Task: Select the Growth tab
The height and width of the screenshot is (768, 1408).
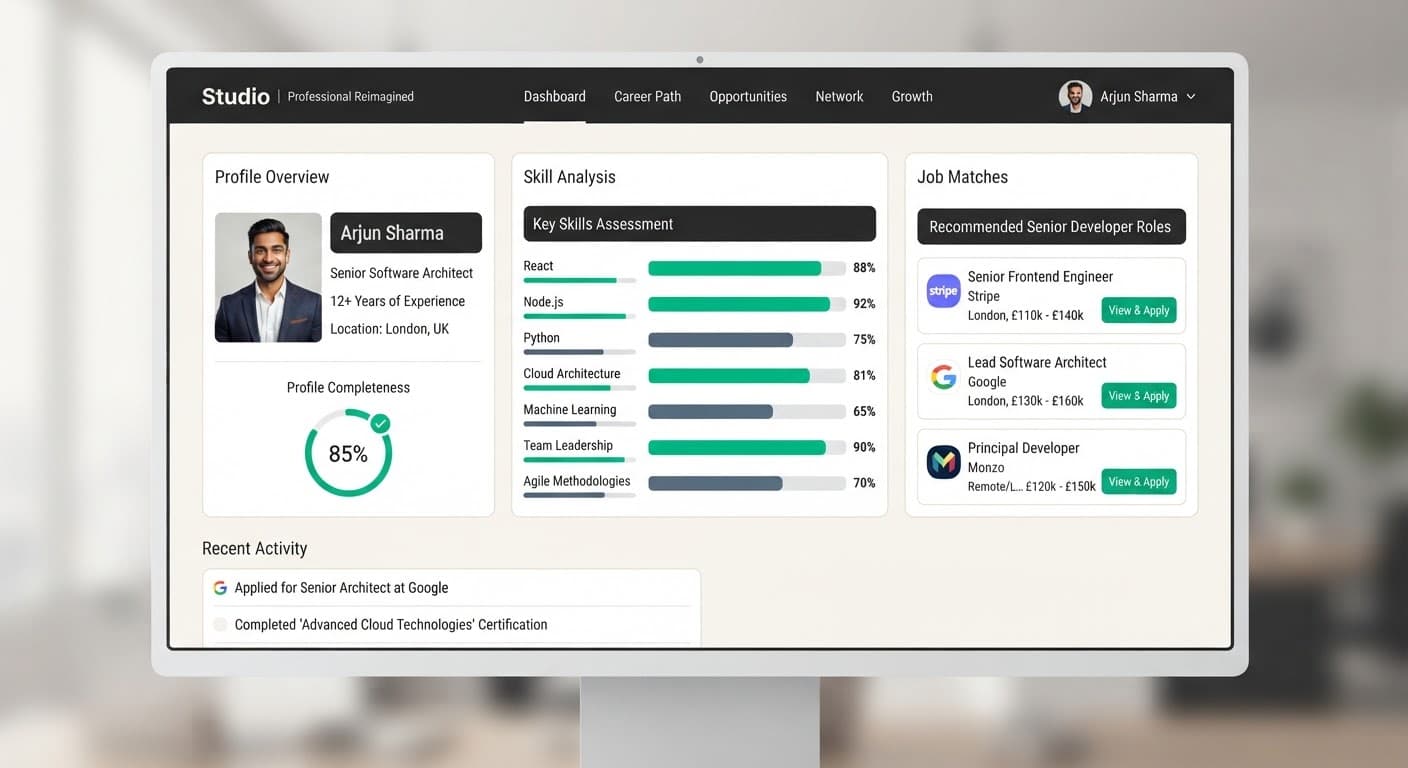Action: (x=912, y=96)
